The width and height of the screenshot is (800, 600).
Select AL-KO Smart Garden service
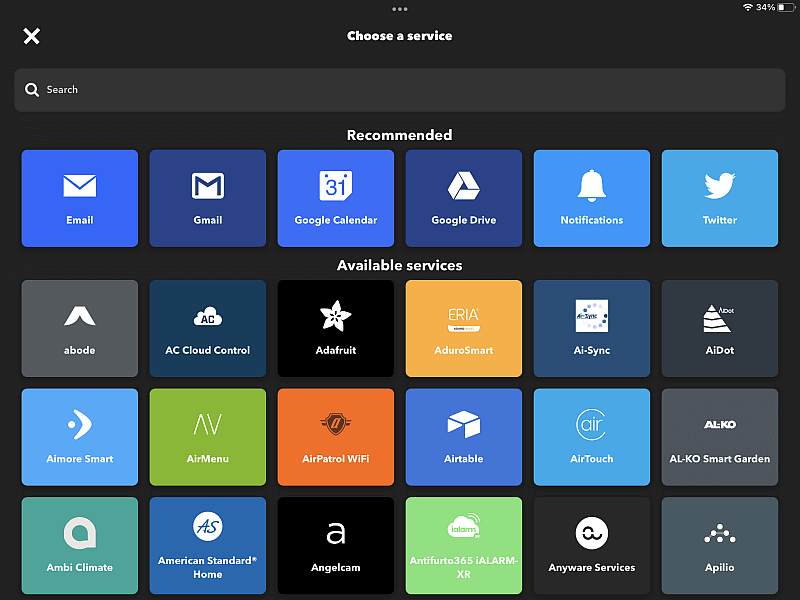click(x=720, y=437)
